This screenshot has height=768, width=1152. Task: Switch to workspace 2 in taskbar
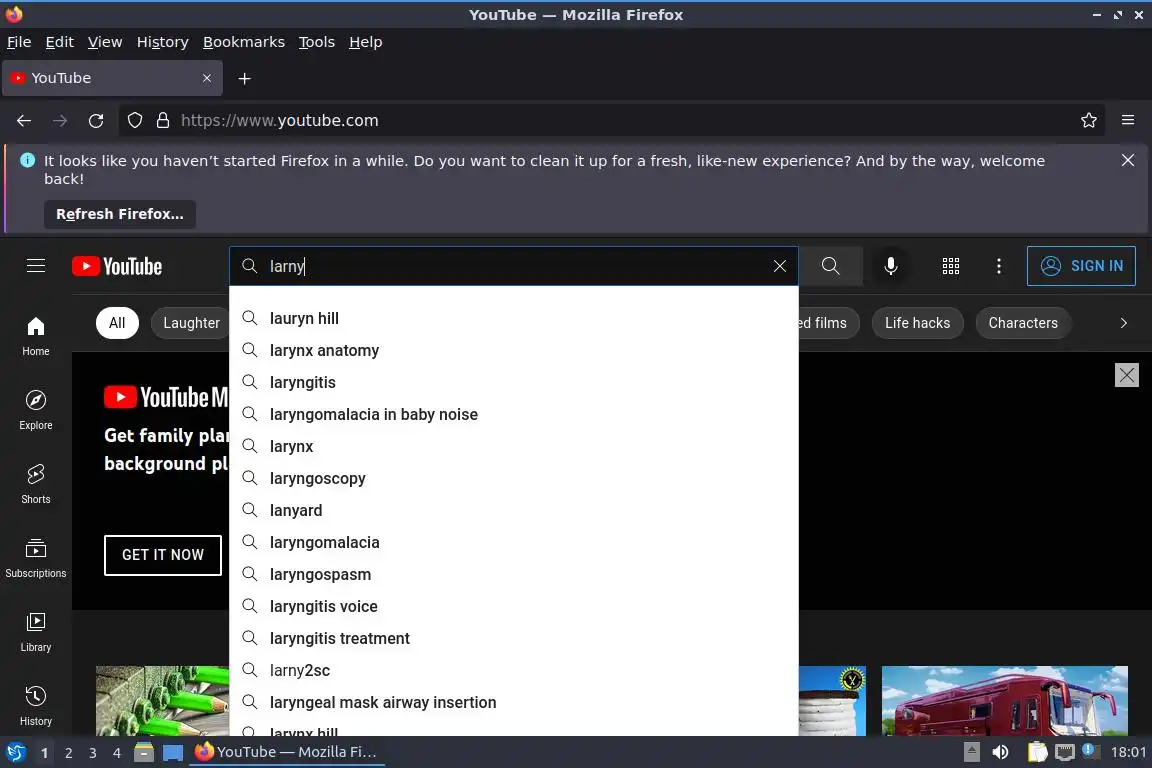click(x=68, y=753)
